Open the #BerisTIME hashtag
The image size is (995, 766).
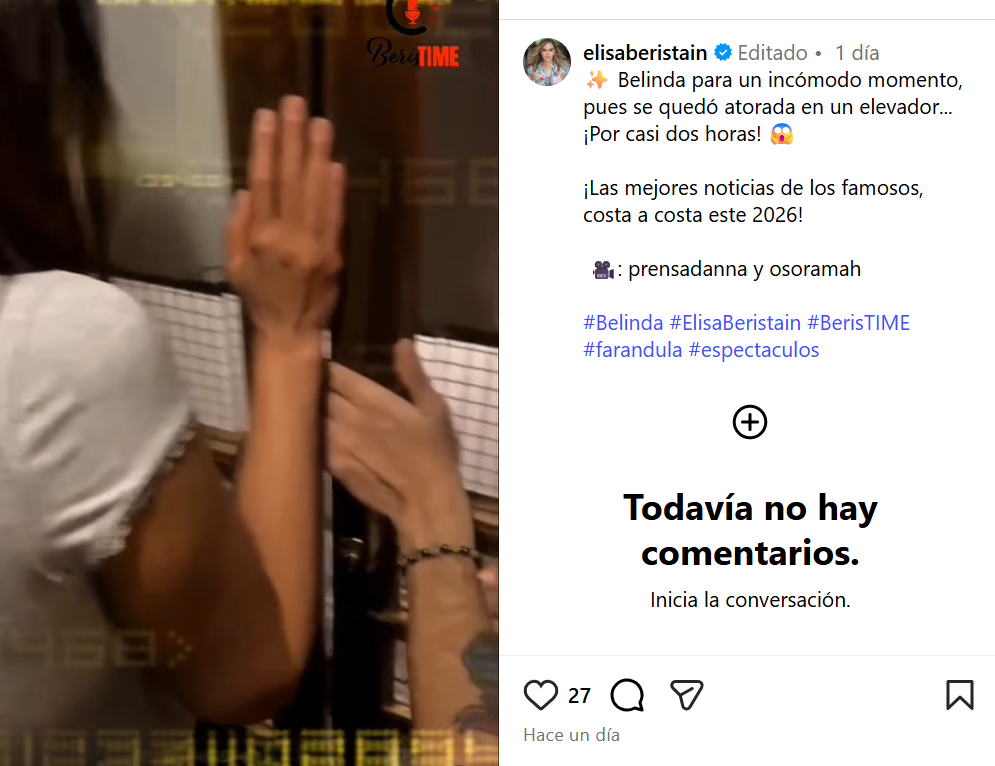click(x=858, y=322)
